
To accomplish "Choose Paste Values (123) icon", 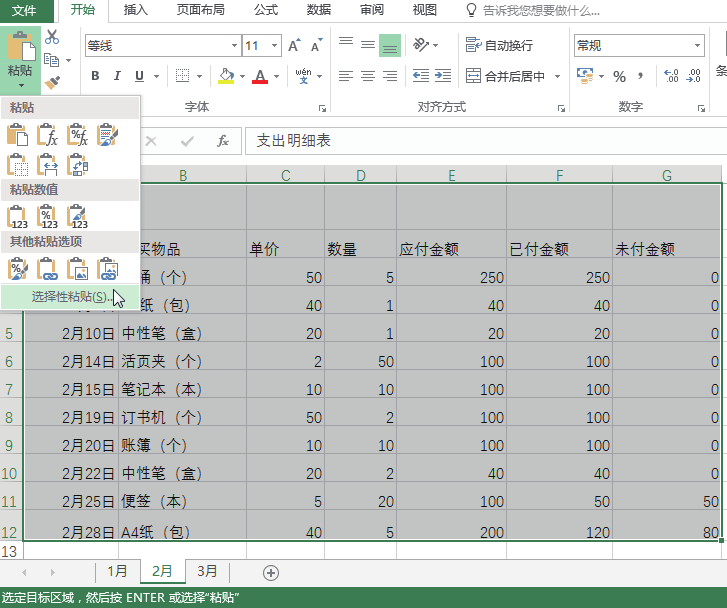I will 18,217.
